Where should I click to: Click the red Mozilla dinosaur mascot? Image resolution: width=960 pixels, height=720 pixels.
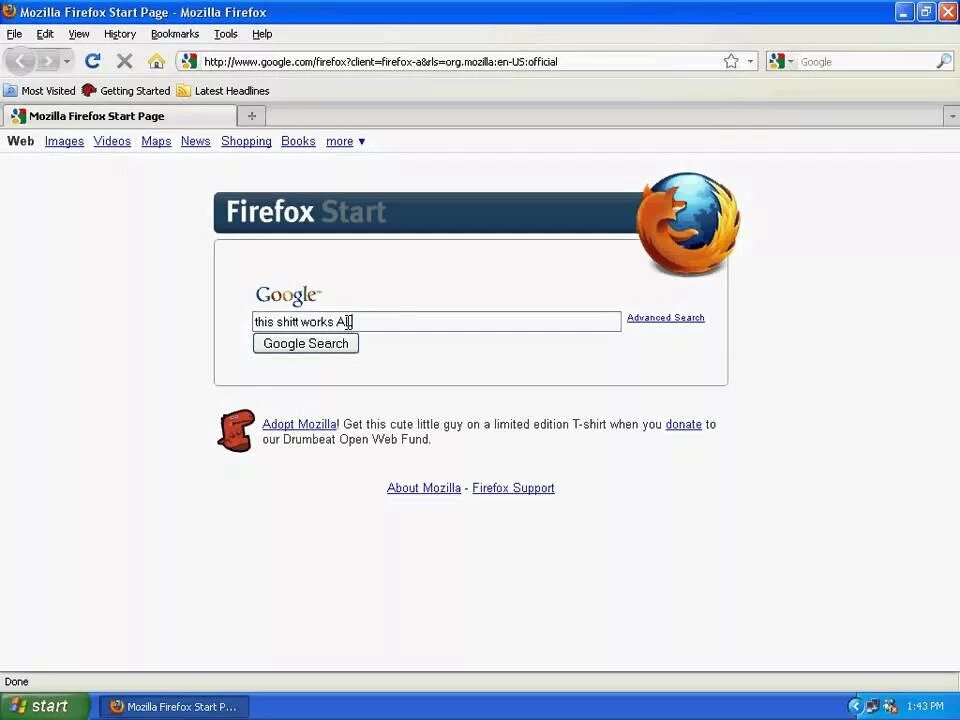[236, 431]
